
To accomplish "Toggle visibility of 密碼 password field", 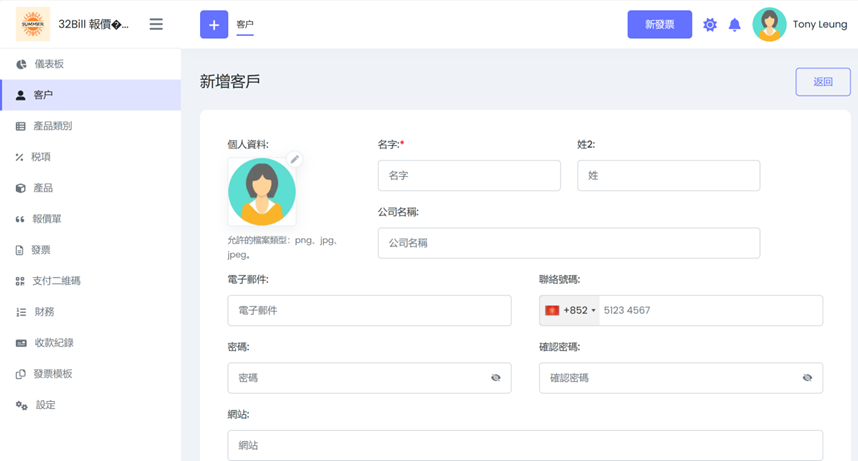I will [495, 378].
